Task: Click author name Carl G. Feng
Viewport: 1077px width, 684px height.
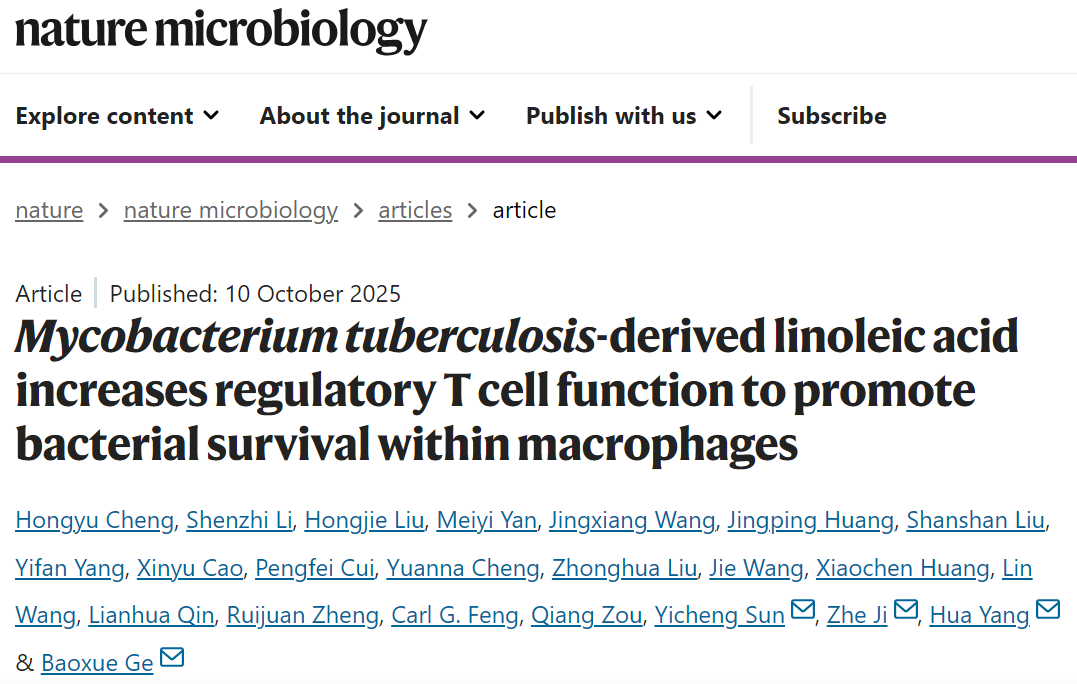Action: pyautogui.click(x=454, y=615)
